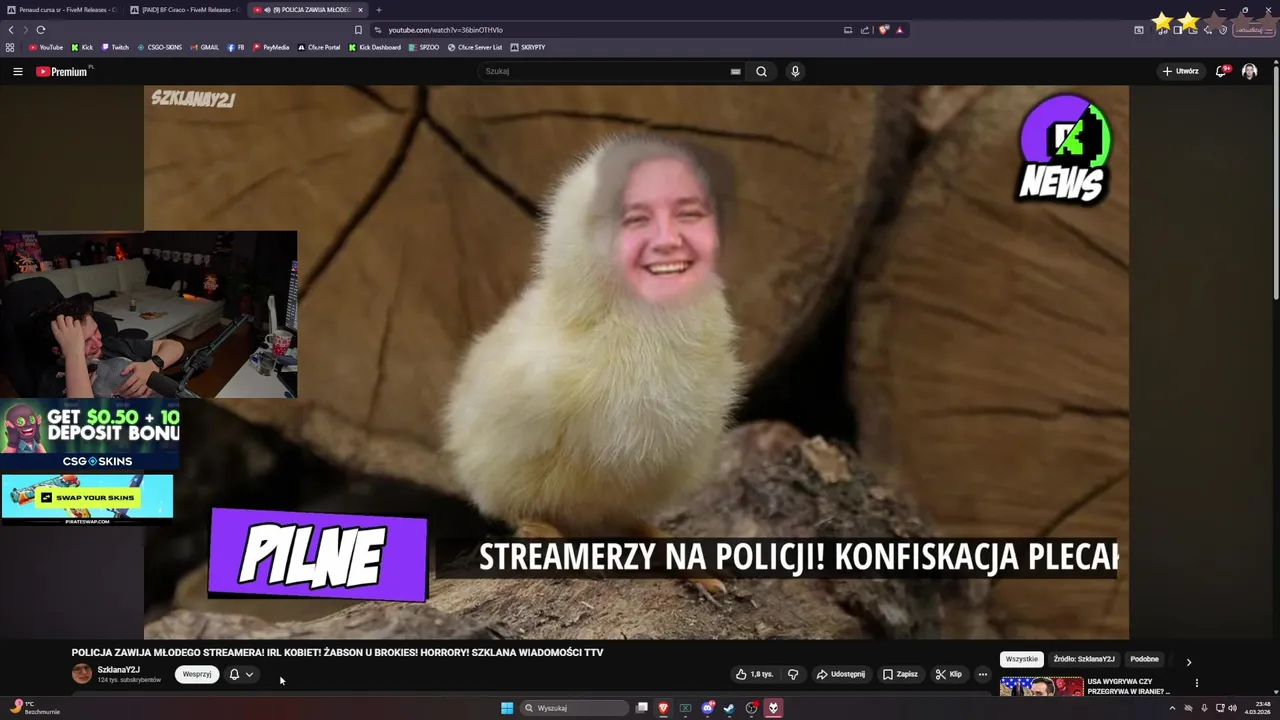This screenshot has width=1280, height=720.
Task: Select the Źródło: SzklanaY2J filter chip
Action: [x=1084, y=659]
